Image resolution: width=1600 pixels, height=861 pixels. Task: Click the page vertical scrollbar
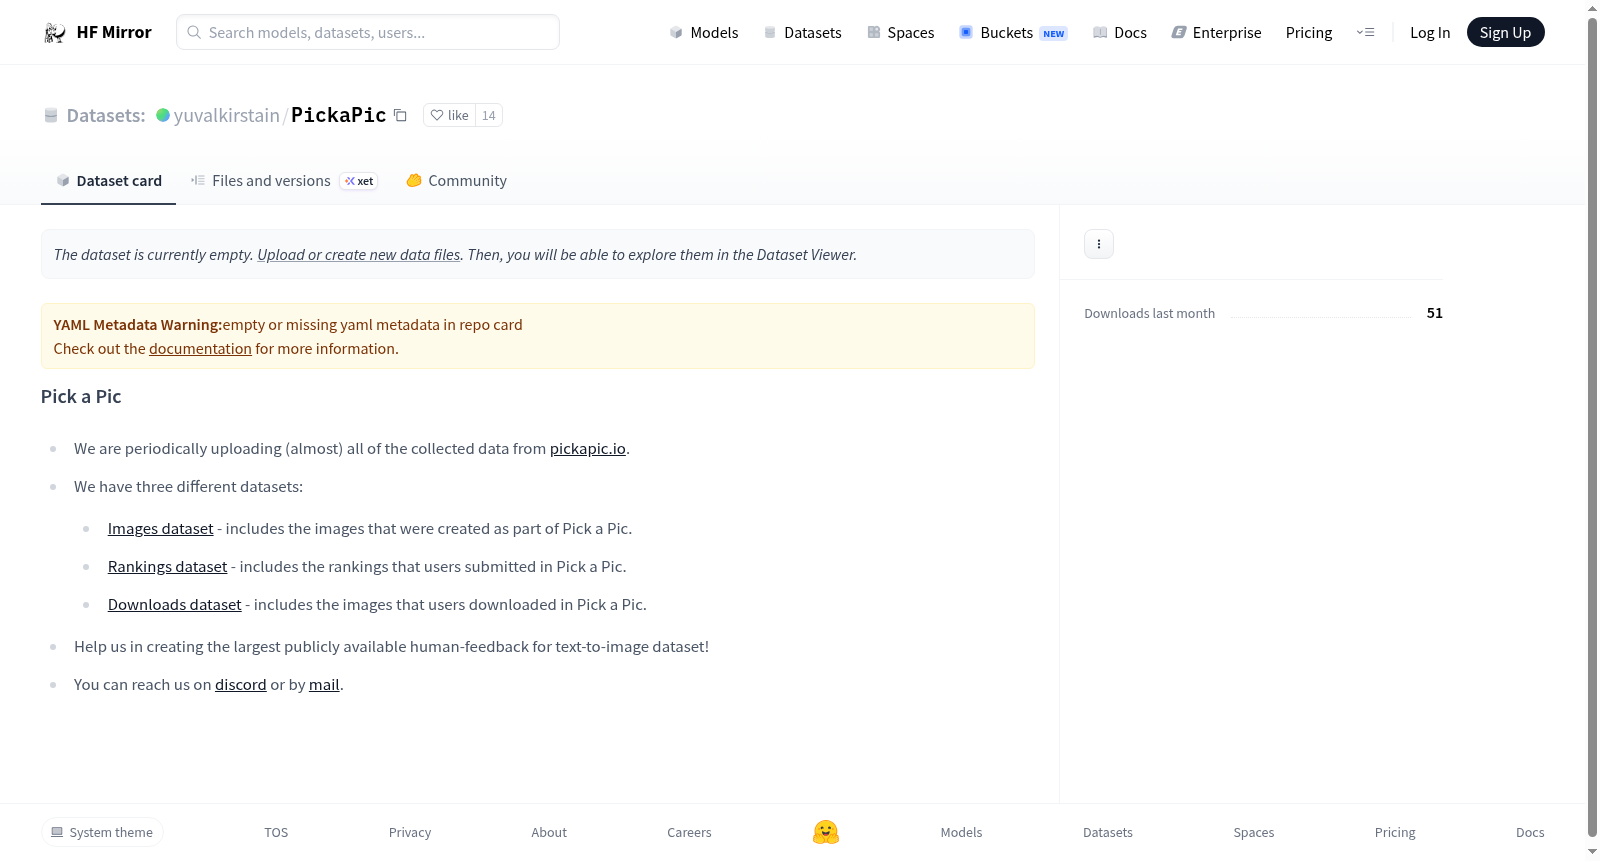pyautogui.click(x=1593, y=428)
